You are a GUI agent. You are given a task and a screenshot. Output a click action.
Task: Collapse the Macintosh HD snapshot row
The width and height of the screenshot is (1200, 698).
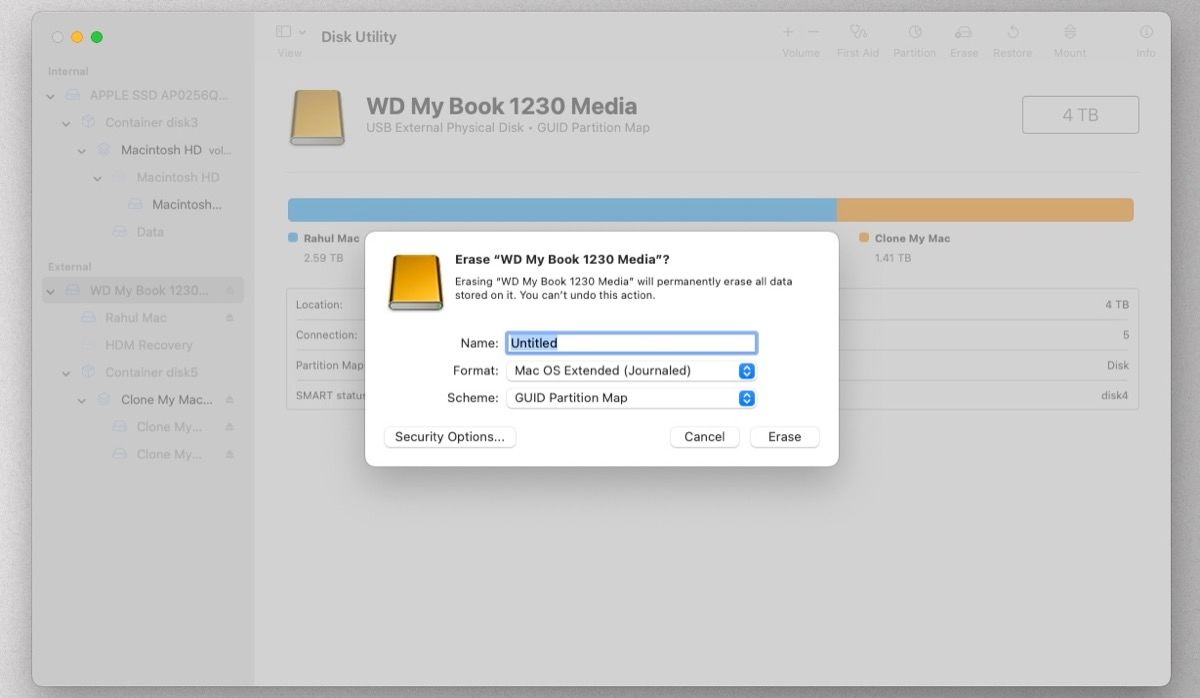[98, 178]
